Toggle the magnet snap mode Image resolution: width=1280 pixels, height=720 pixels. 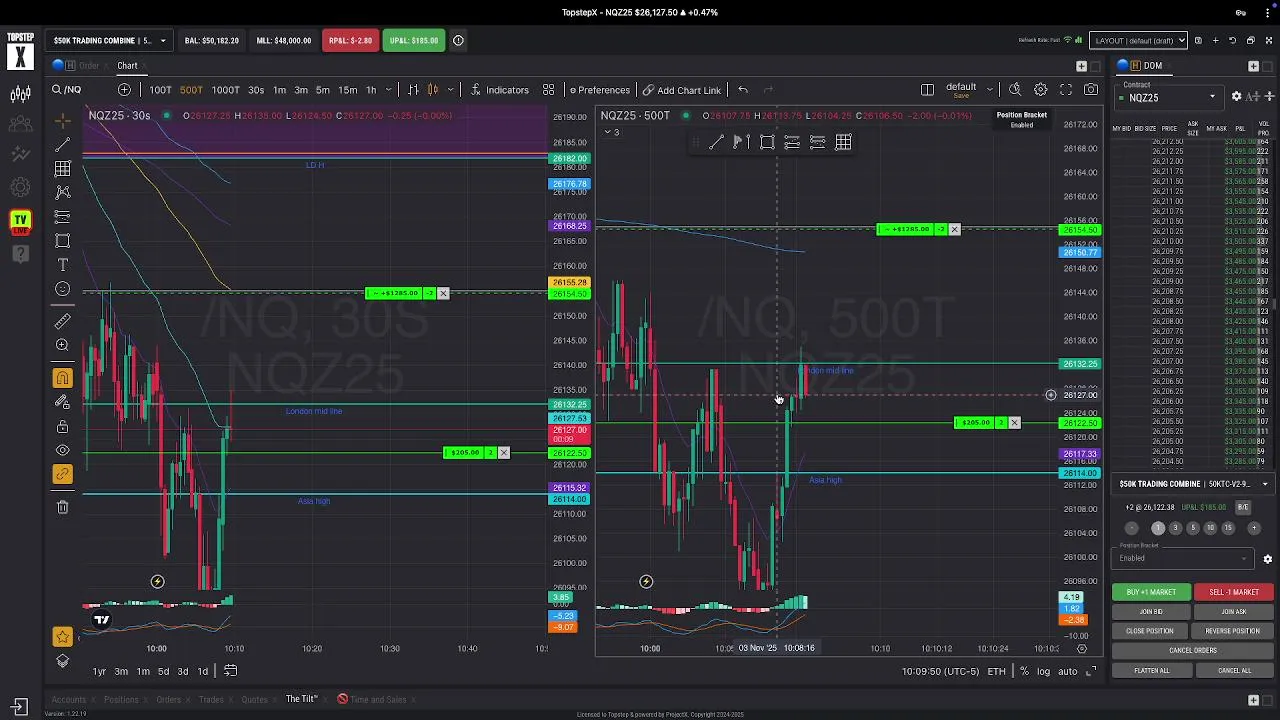pos(63,378)
